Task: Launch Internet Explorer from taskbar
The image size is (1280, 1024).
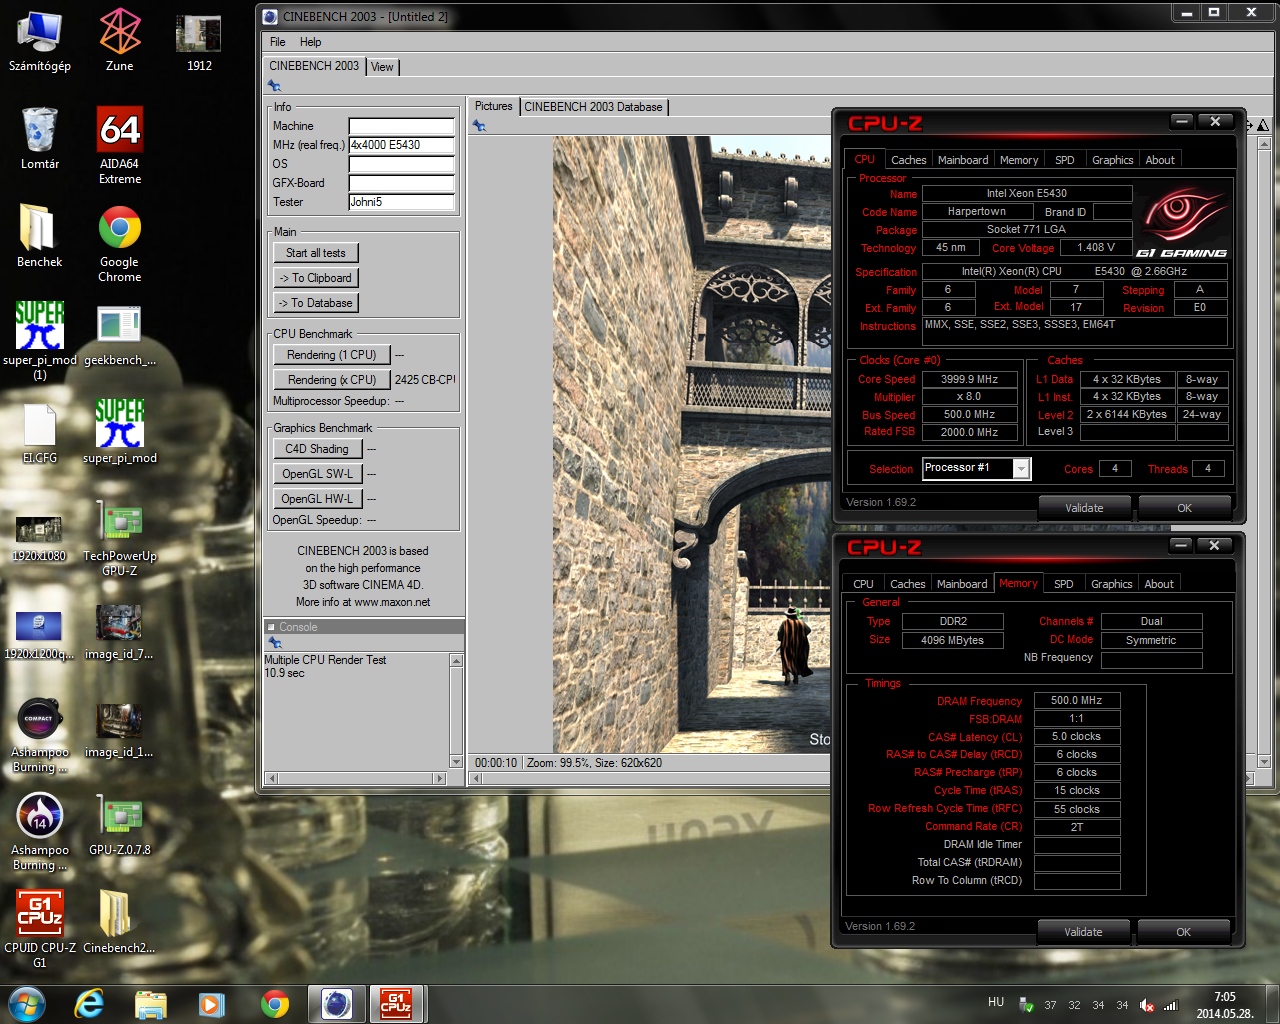Action: pos(89,1004)
